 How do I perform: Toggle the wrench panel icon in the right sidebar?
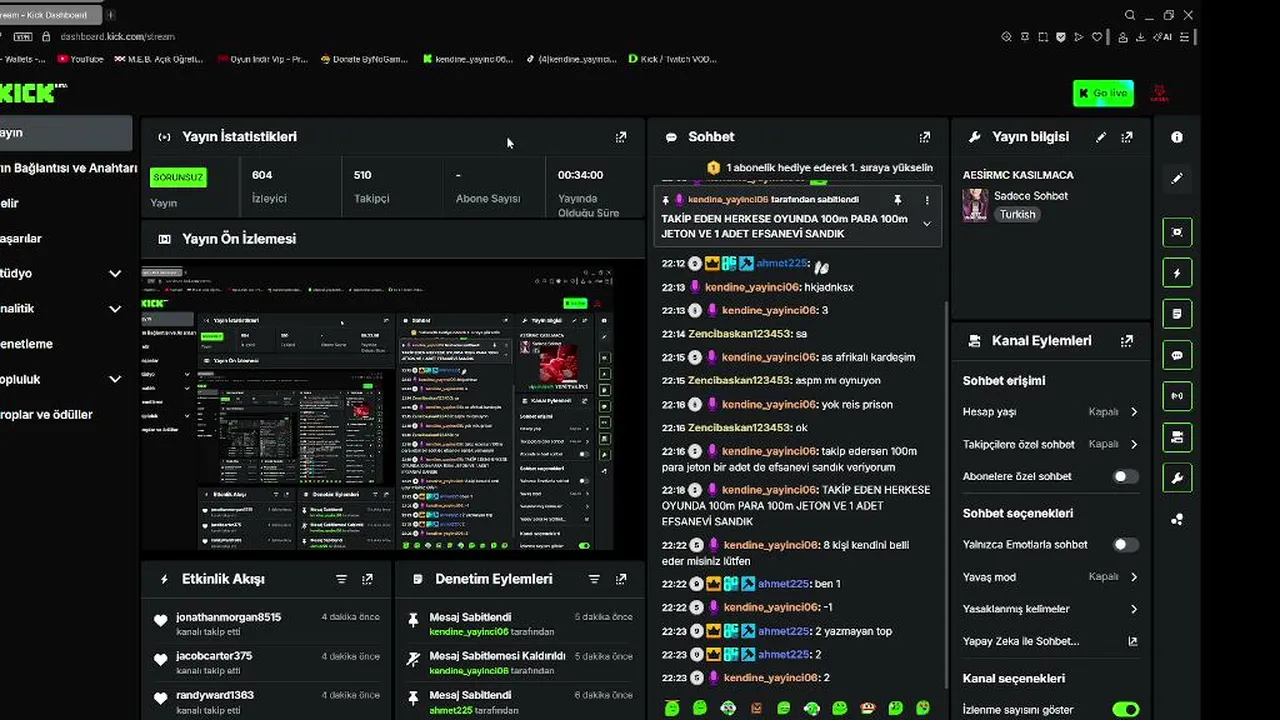click(1177, 478)
